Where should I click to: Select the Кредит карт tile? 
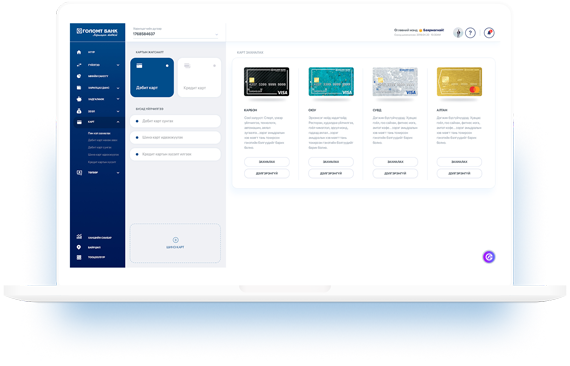coord(199,77)
